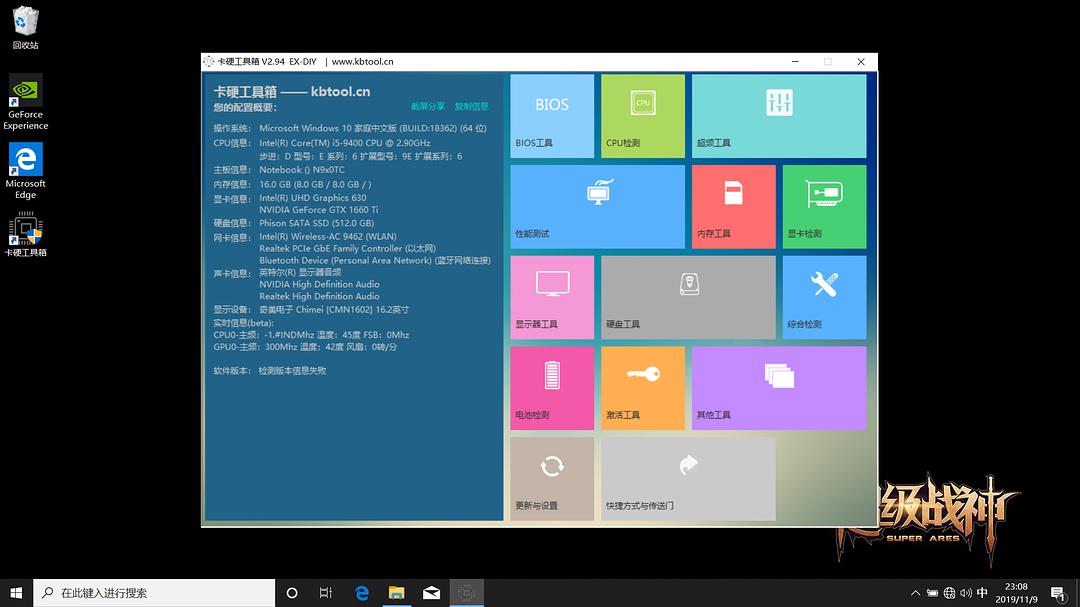
Task: Open Edge from the taskbar
Action: pos(362,593)
